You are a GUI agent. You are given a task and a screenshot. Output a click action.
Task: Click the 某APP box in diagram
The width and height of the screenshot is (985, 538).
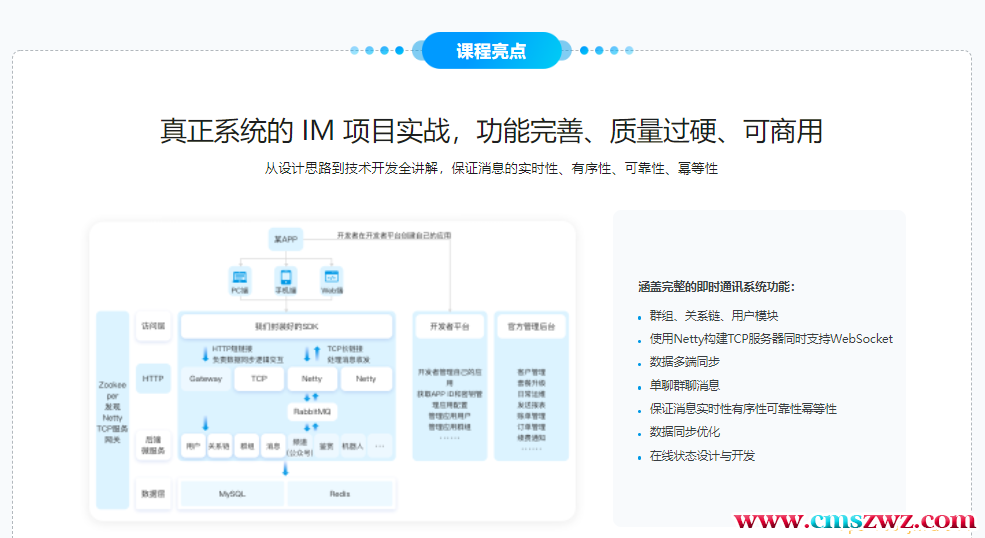tap(286, 239)
